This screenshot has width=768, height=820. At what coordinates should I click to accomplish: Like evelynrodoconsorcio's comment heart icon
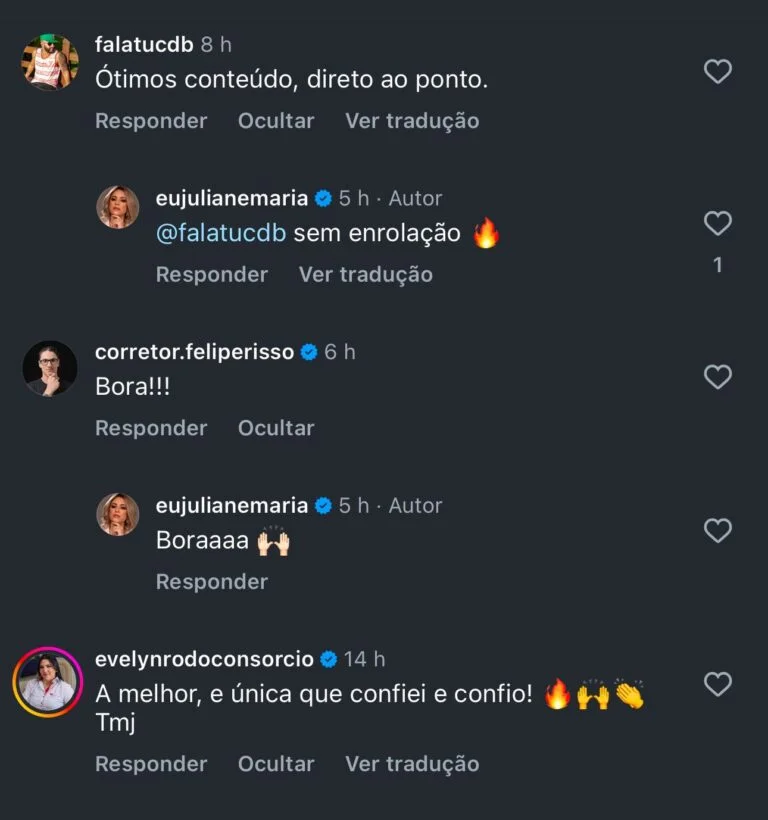click(x=718, y=684)
